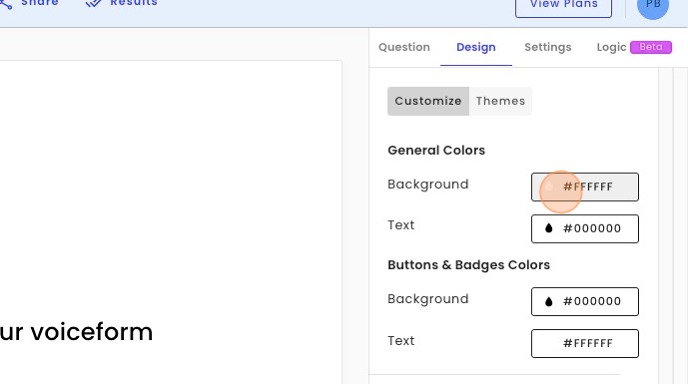Click the droplet icon in General Colors Text field
The height and width of the screenshot is (384, 688).
(548, 228)
